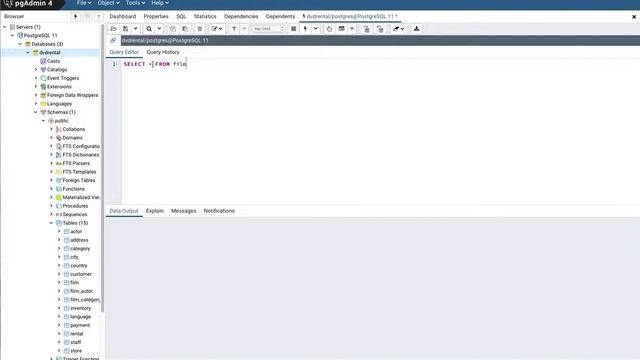Expand the film table node
The height and width of the screenshot is (360, 640).
tap(59, 282)
